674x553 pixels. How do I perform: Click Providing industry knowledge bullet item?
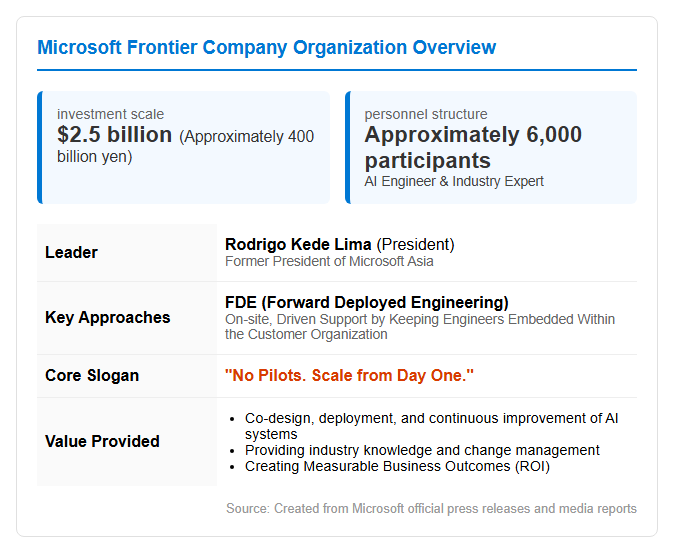[x=422, y=450]
